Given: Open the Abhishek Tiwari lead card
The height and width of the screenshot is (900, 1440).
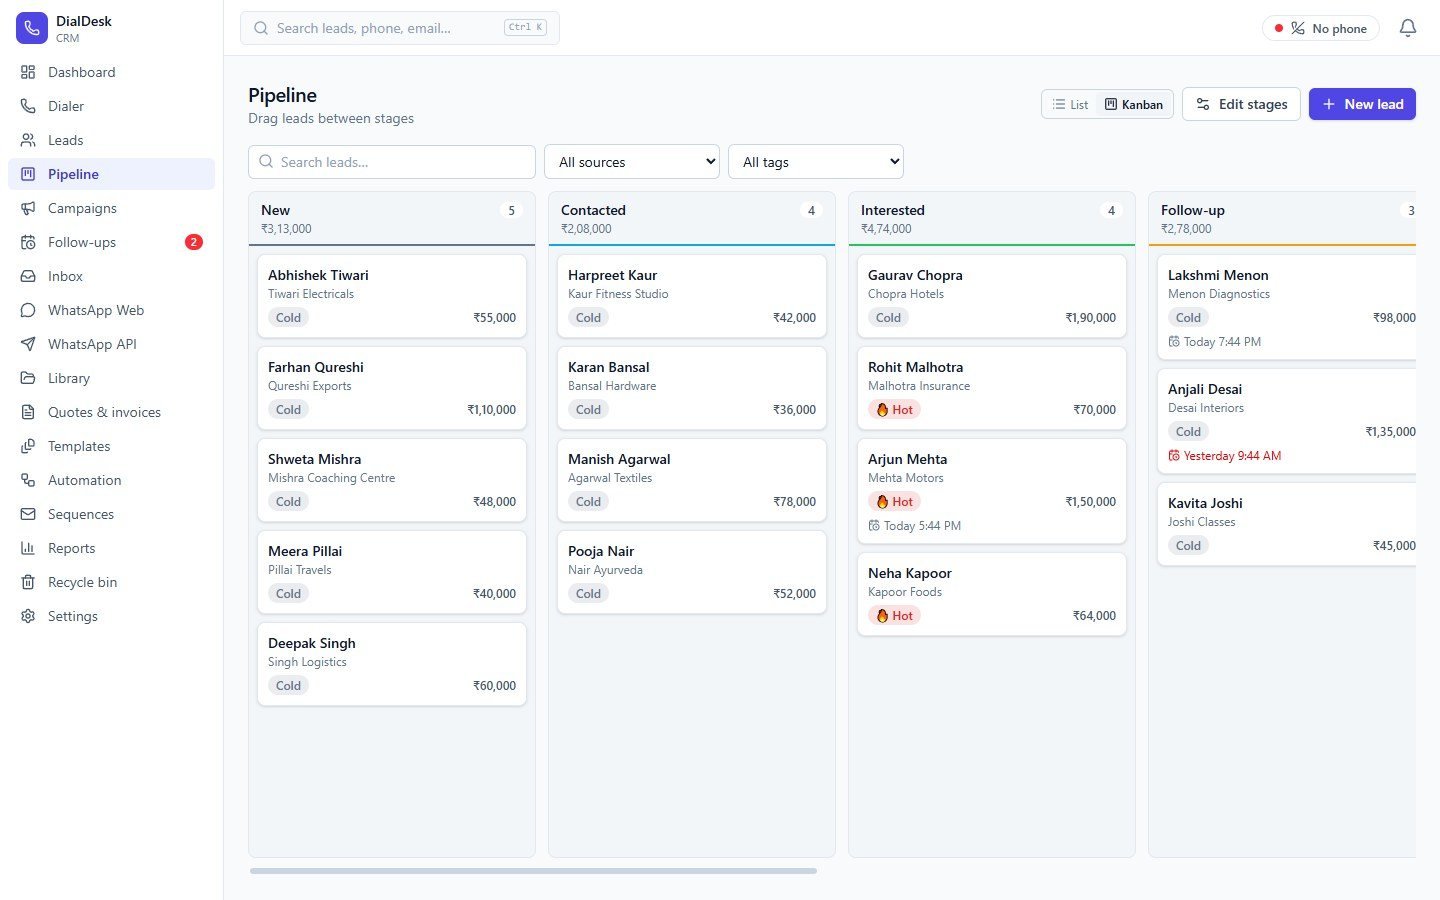Looking at the screenshot, I should [x=392, y=296].
